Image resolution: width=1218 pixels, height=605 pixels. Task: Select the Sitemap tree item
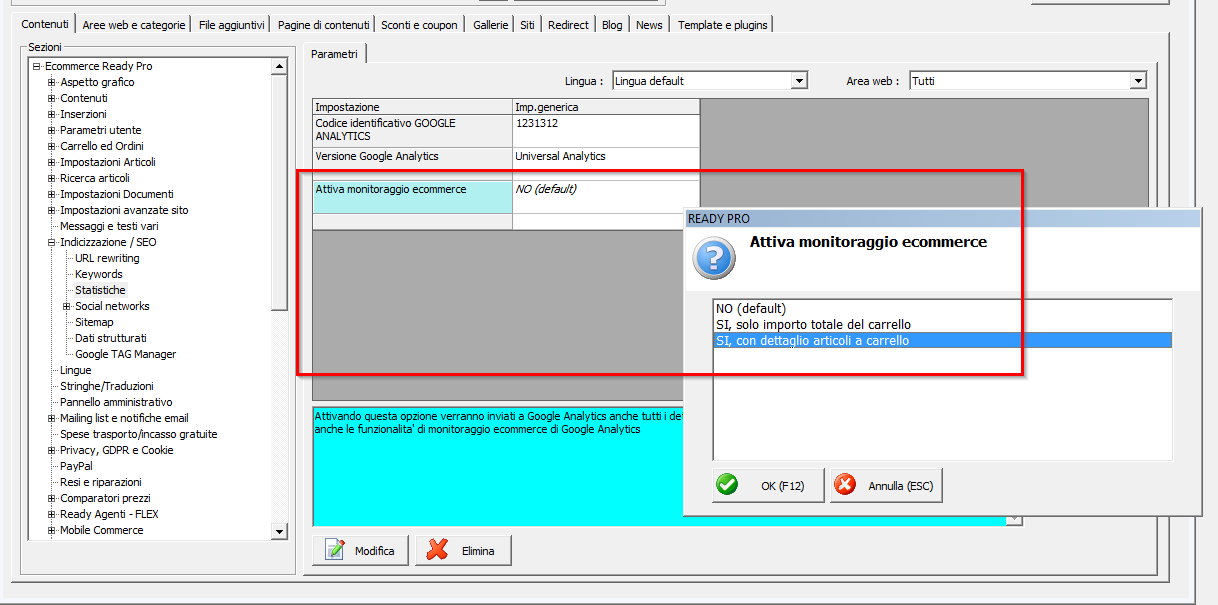click(x=94, y=322)
